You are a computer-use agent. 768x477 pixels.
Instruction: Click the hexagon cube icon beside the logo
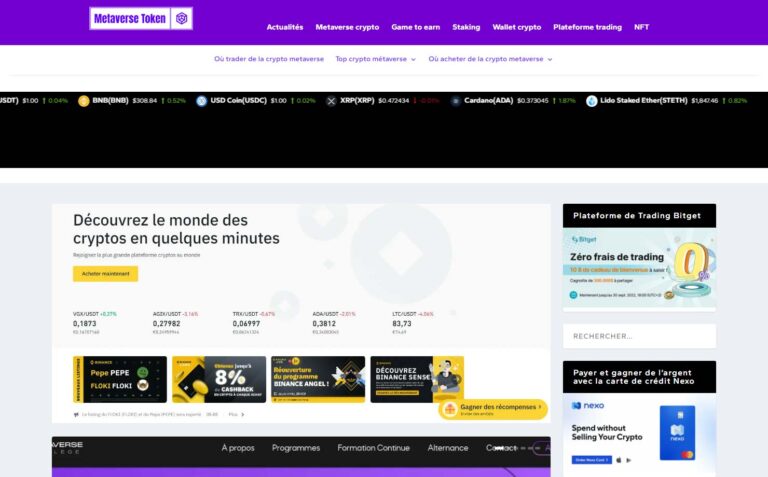point(182,19)
